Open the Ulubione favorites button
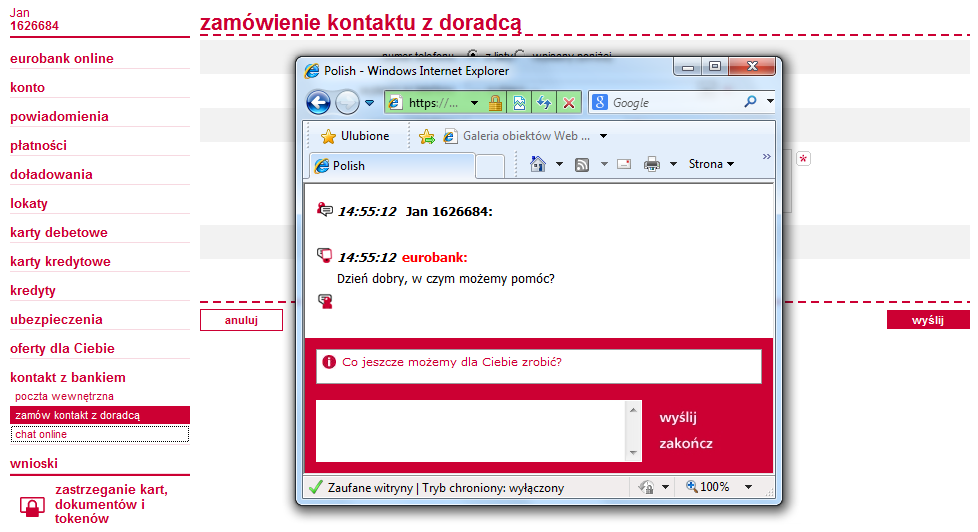The height and width of the screenshot is (532, 978). point(355,136)
